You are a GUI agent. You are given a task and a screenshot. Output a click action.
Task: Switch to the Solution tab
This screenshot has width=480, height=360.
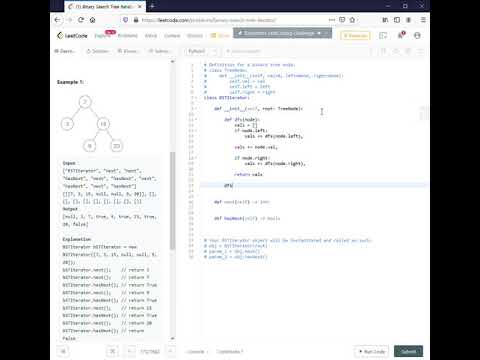point(97,51)
